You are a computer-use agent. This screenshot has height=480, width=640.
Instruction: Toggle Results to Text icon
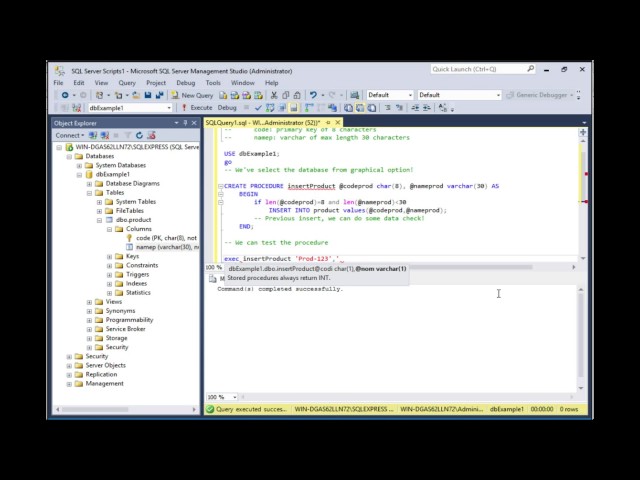(x=348, y=108)
